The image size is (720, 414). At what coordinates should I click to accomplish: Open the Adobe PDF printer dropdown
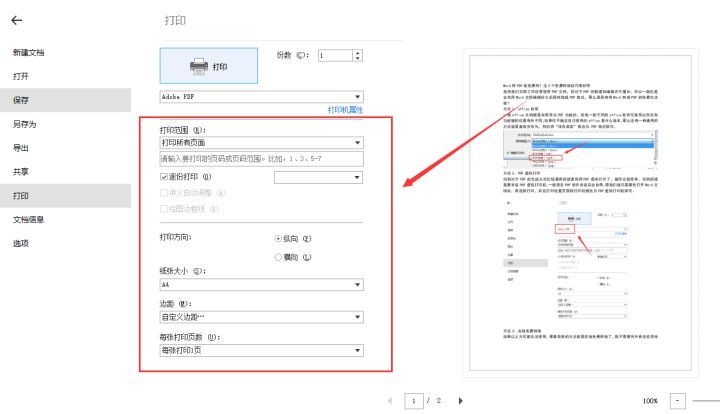pos(261,97)
